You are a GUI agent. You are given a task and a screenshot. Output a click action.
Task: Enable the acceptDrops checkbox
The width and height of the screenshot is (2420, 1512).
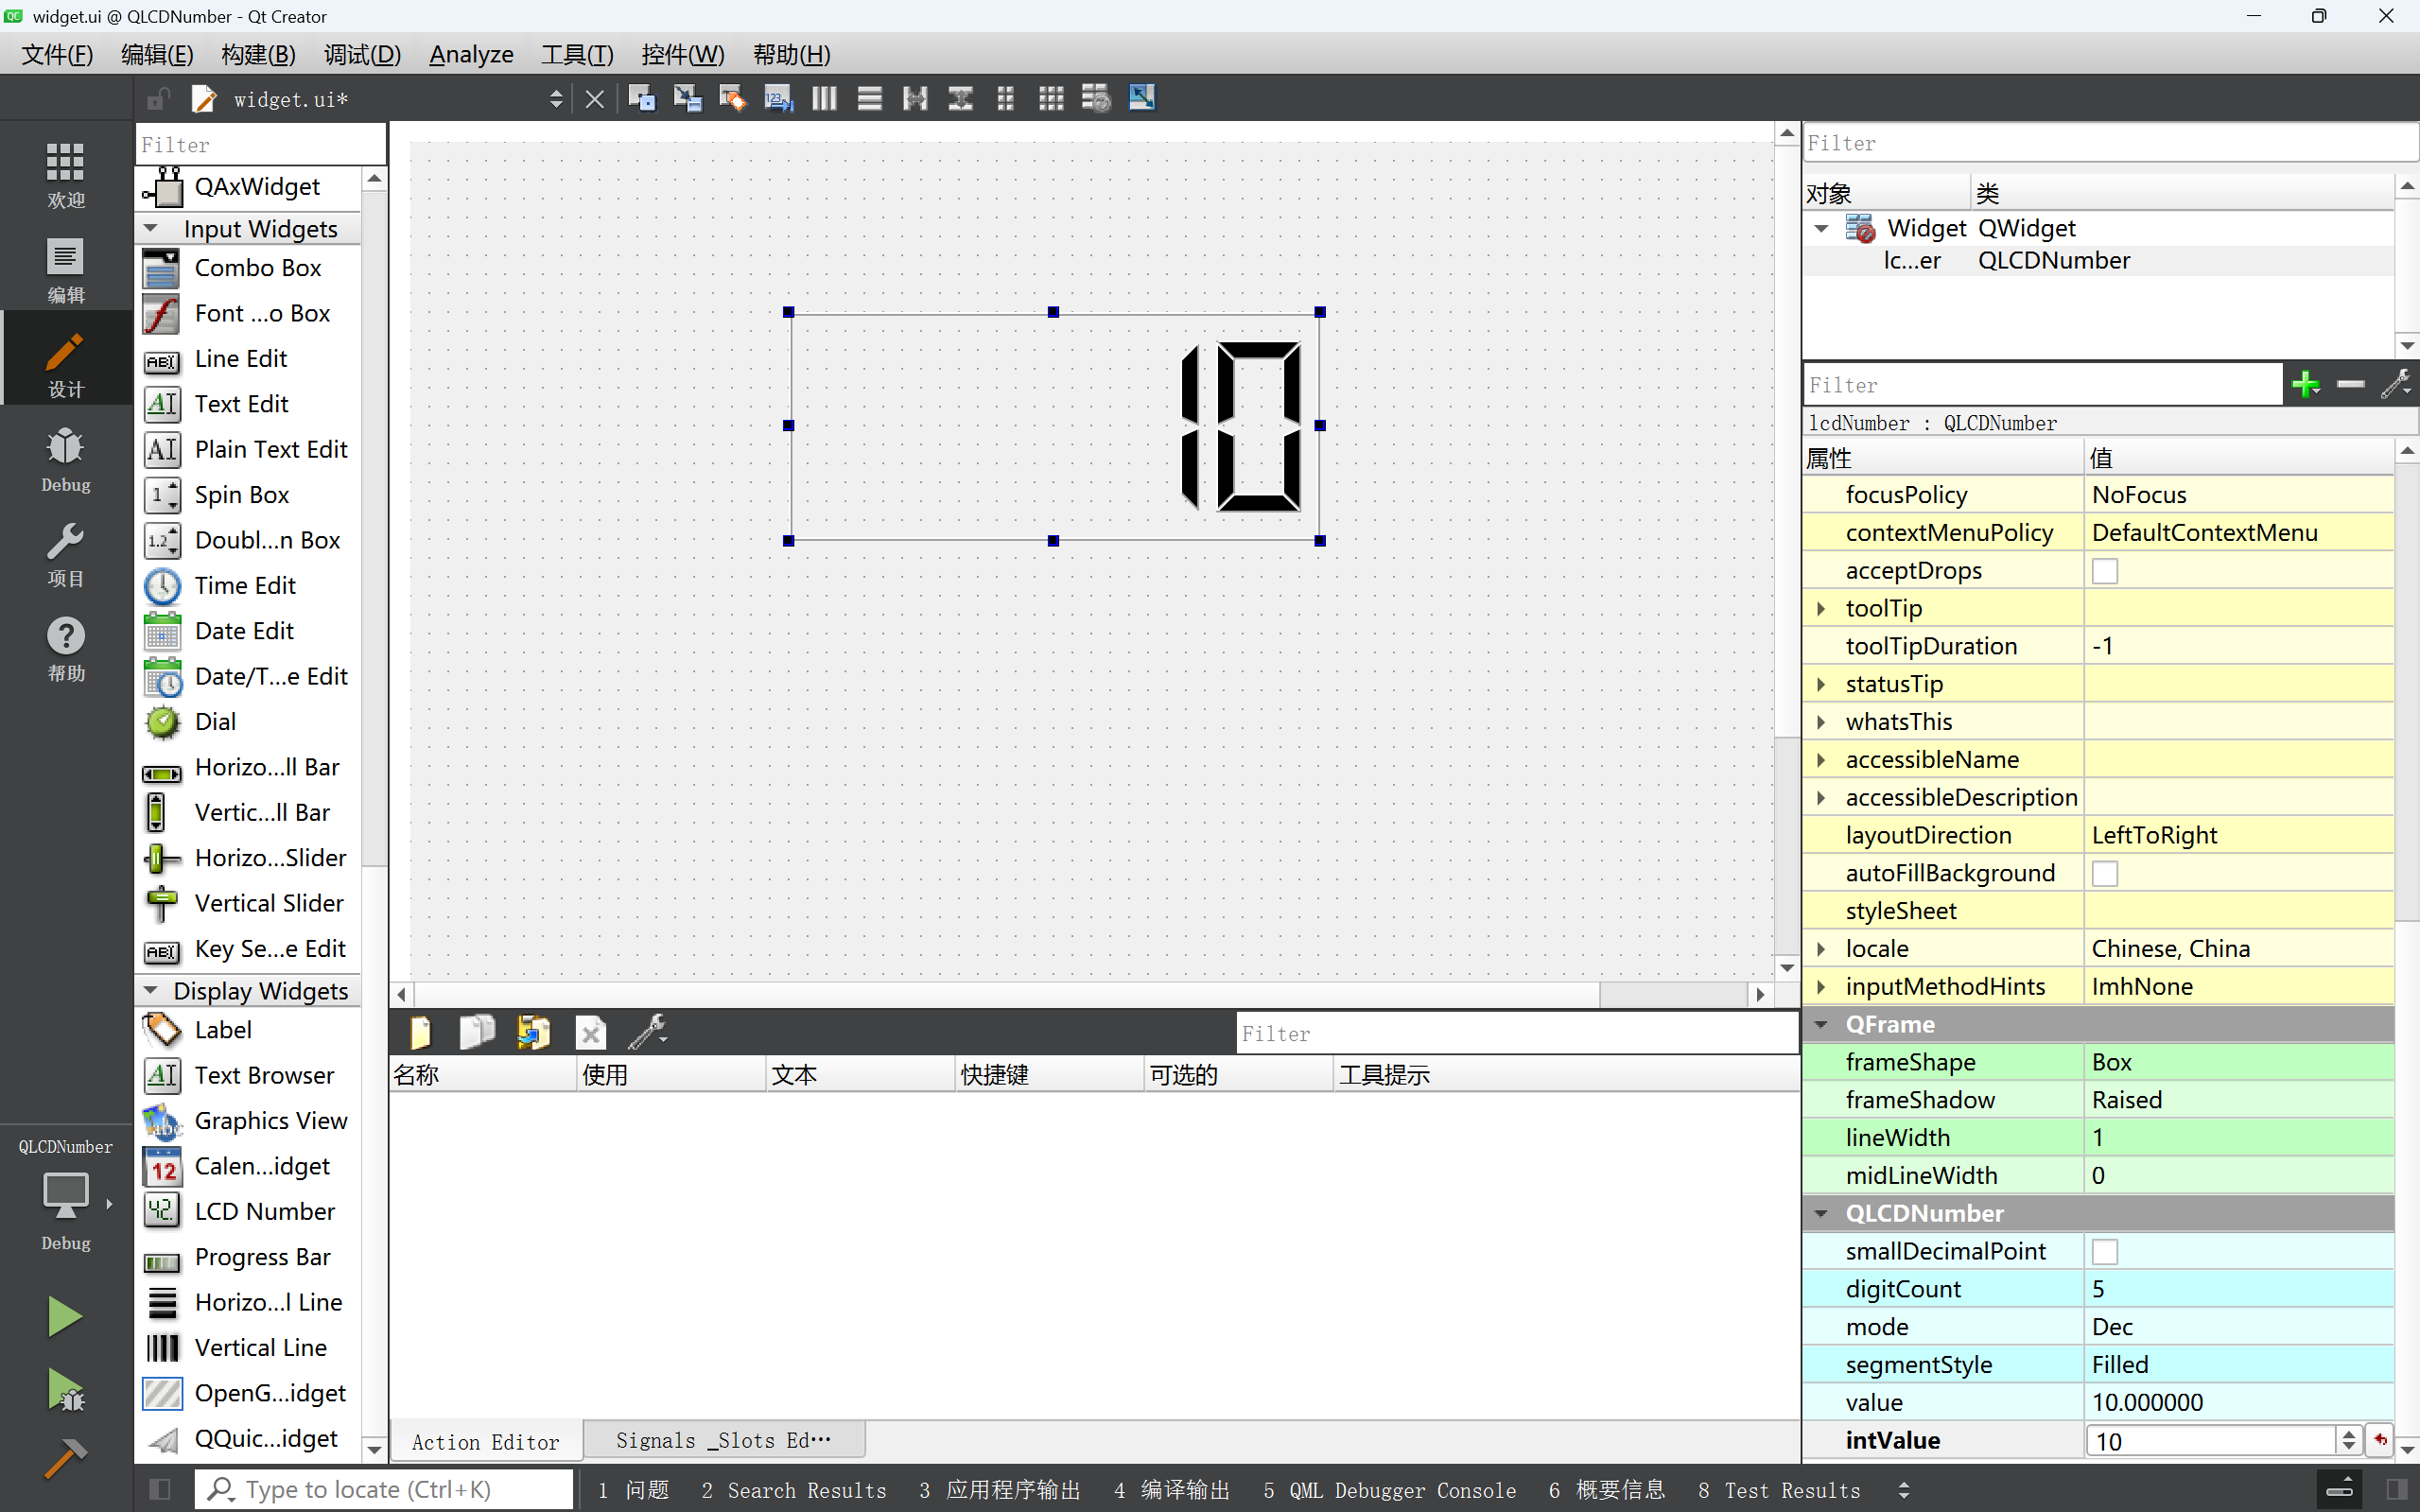(2105, 571)
